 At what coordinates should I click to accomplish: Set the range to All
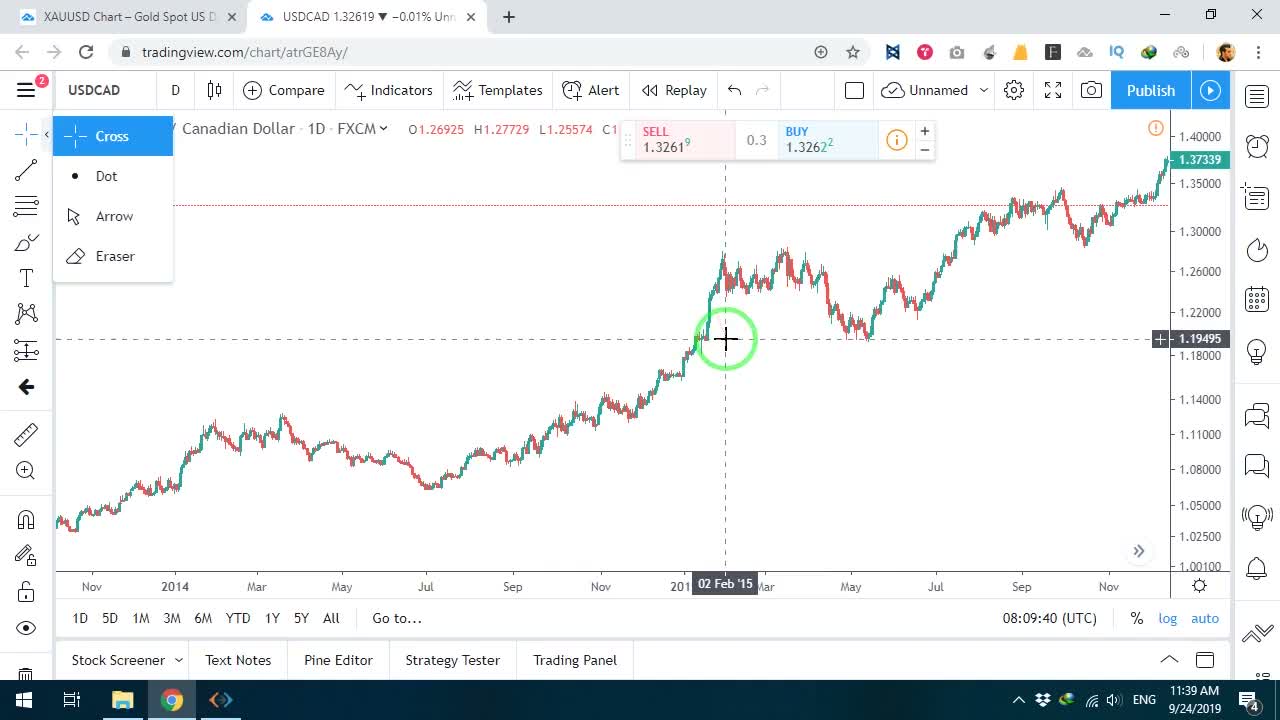point(331,618)
